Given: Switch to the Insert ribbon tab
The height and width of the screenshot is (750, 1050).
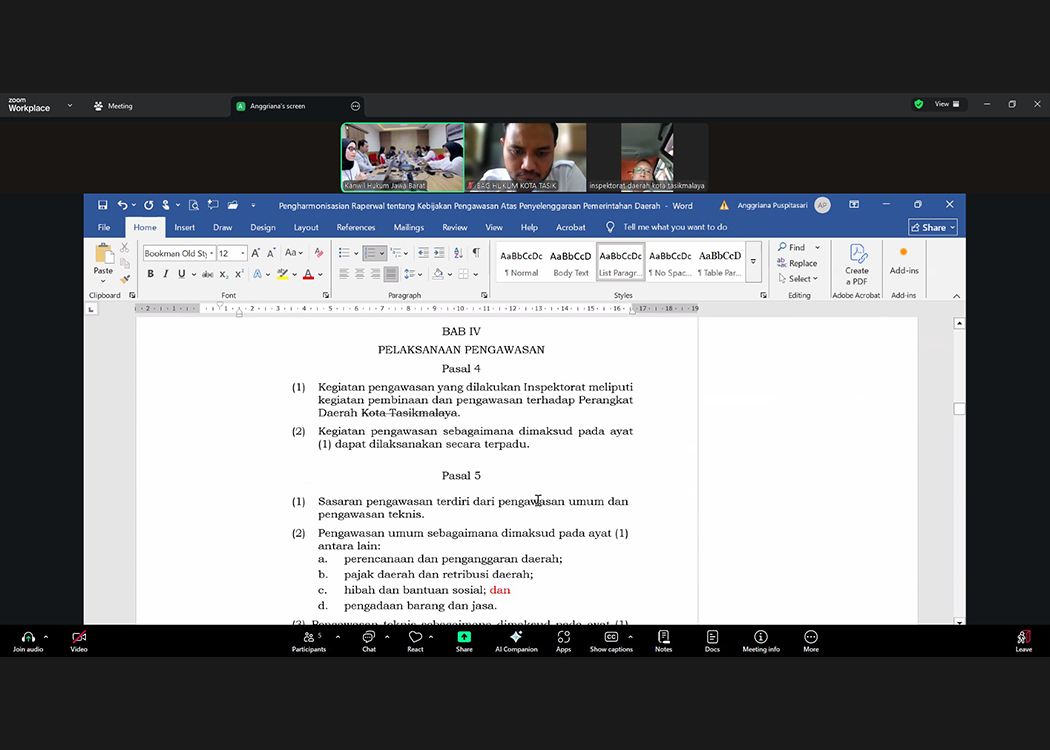Looking at the screenshot, I should [185, 227].
